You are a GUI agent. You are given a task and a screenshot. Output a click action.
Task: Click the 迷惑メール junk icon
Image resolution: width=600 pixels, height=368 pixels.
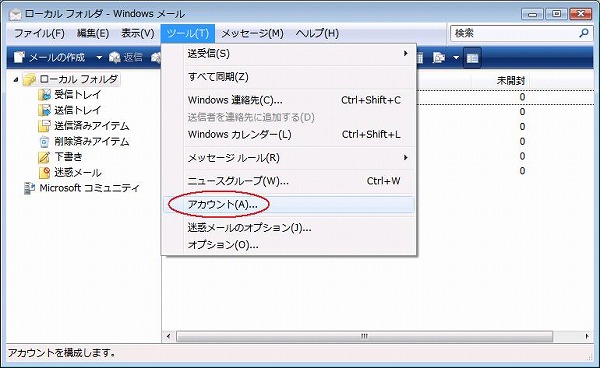coord(44,173)
